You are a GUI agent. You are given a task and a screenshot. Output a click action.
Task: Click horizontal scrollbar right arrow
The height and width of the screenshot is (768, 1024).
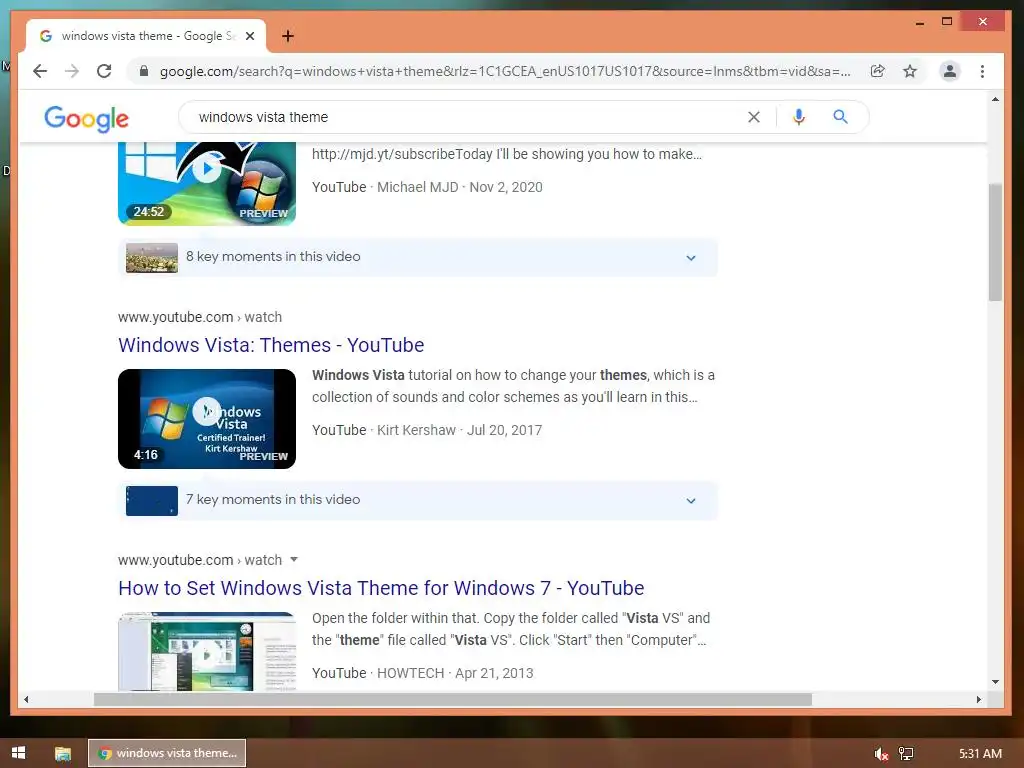978,699
